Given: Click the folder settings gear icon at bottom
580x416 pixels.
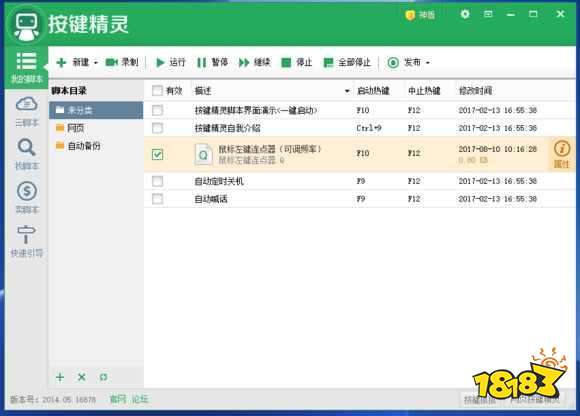Looking at the screenshot, I should [103, 377].
